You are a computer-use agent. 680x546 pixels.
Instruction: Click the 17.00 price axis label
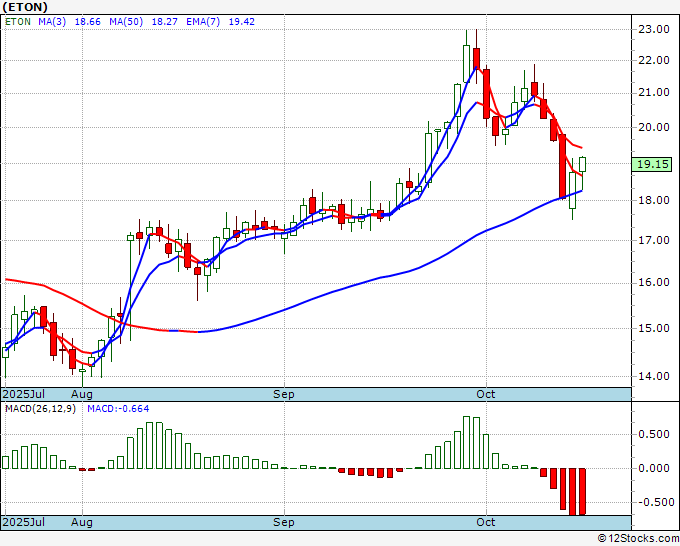(654, 240)
